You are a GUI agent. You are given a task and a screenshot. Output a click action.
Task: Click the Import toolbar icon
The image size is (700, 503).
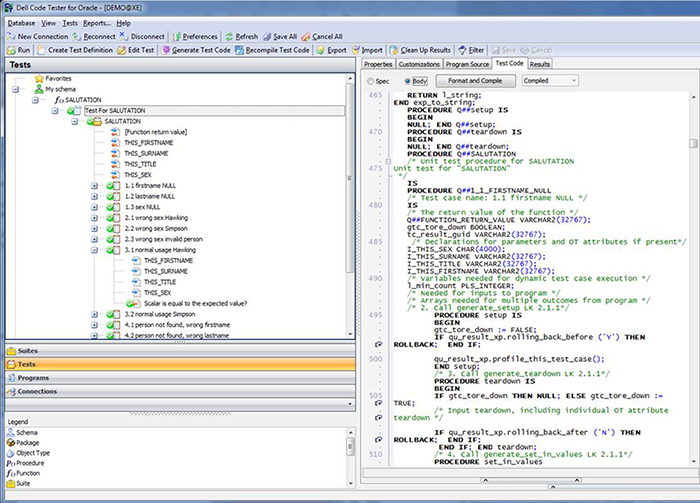click(x=356, y=50)
